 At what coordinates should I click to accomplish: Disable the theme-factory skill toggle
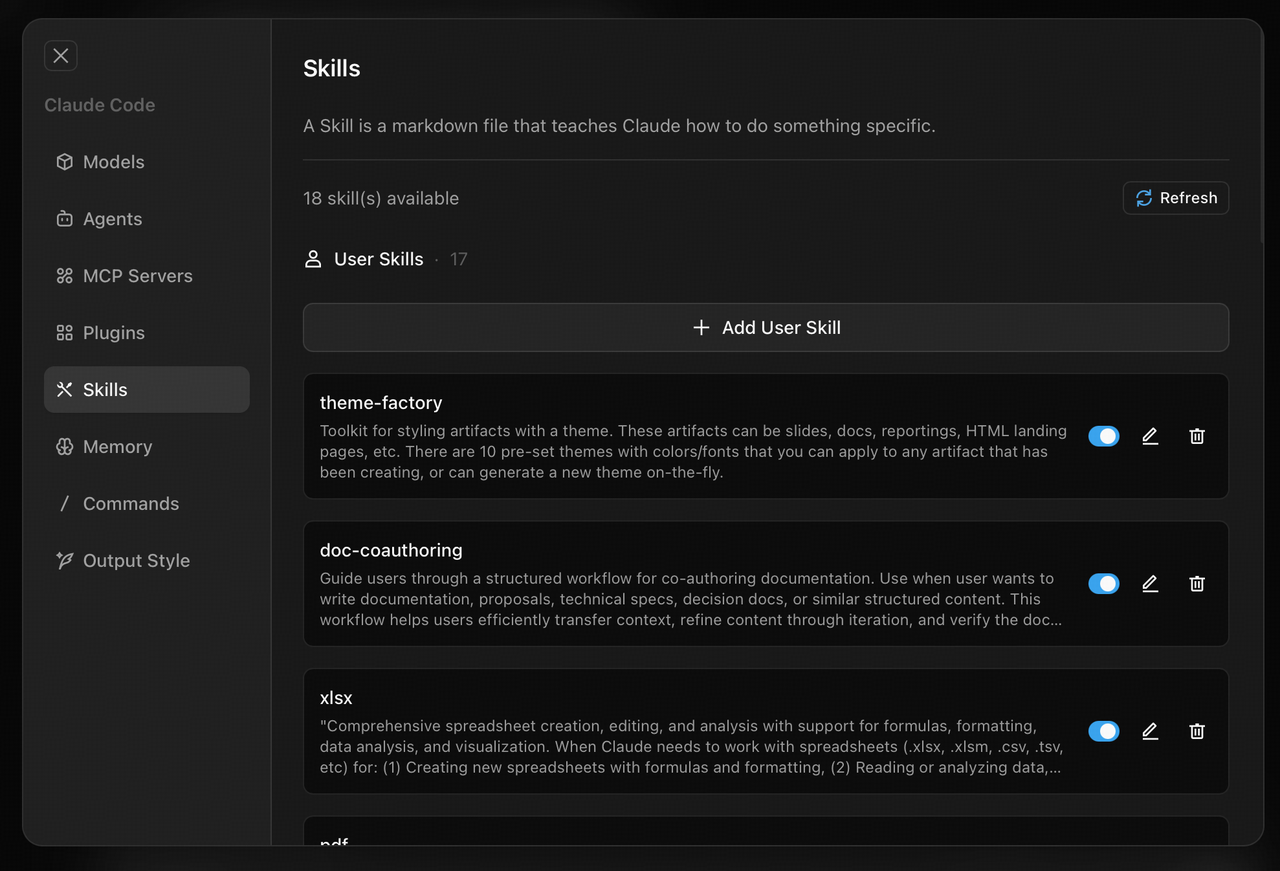pos(1103,436)
